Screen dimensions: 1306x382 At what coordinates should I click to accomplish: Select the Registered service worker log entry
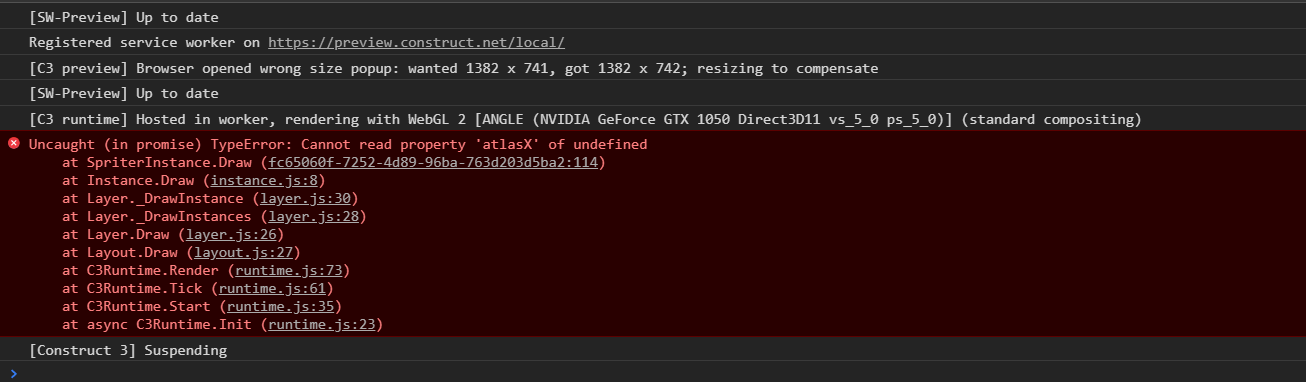(x=653, y=43)
